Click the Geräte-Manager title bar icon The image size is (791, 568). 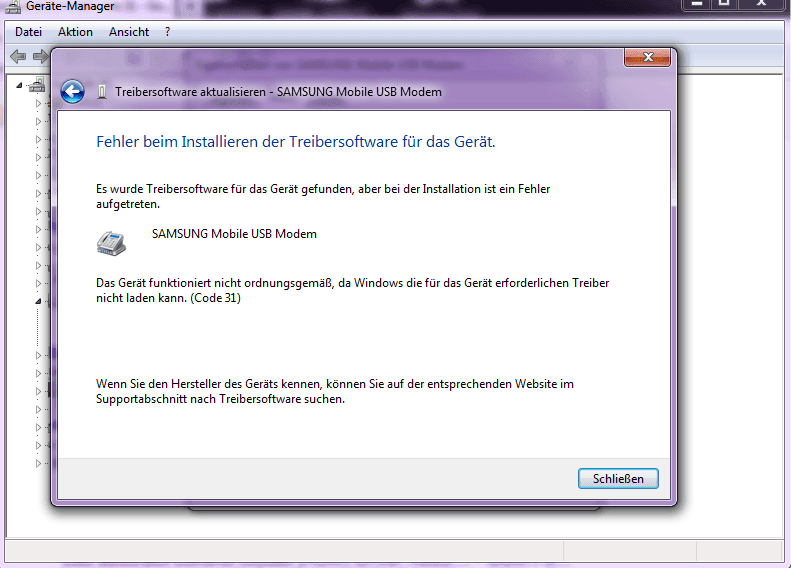13,6
